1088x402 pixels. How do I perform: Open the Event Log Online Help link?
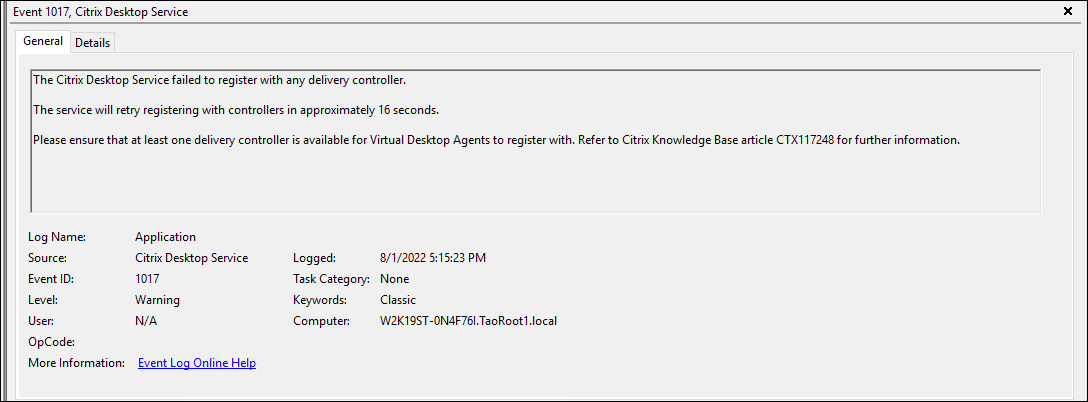coord(197,363)
